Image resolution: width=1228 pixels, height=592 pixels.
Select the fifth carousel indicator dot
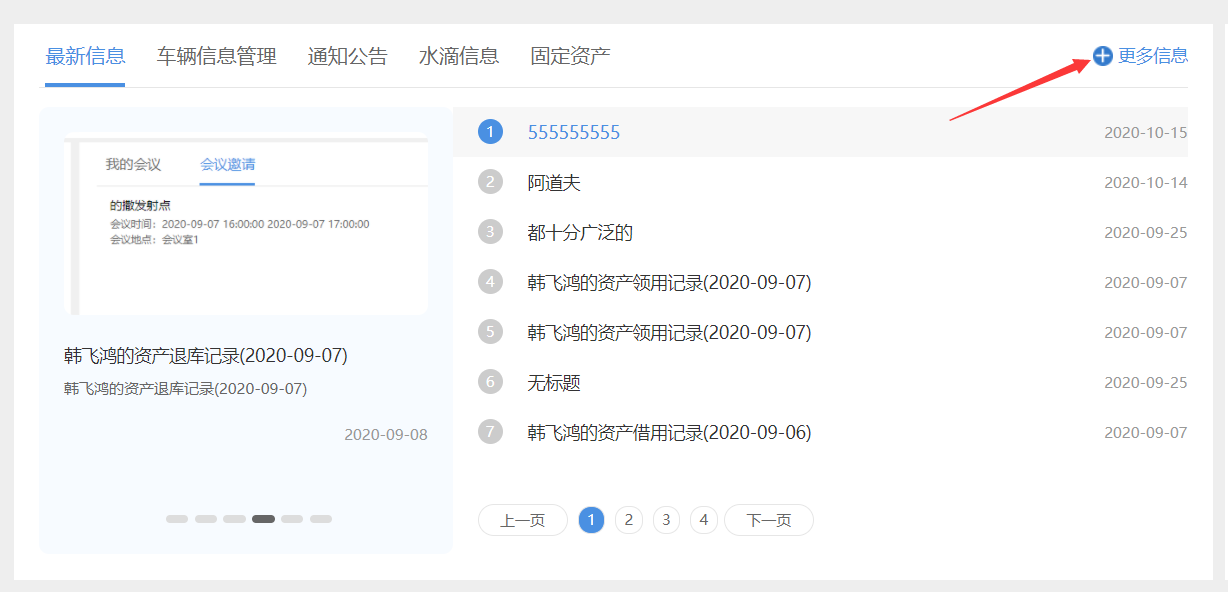[x=292, y=519]
